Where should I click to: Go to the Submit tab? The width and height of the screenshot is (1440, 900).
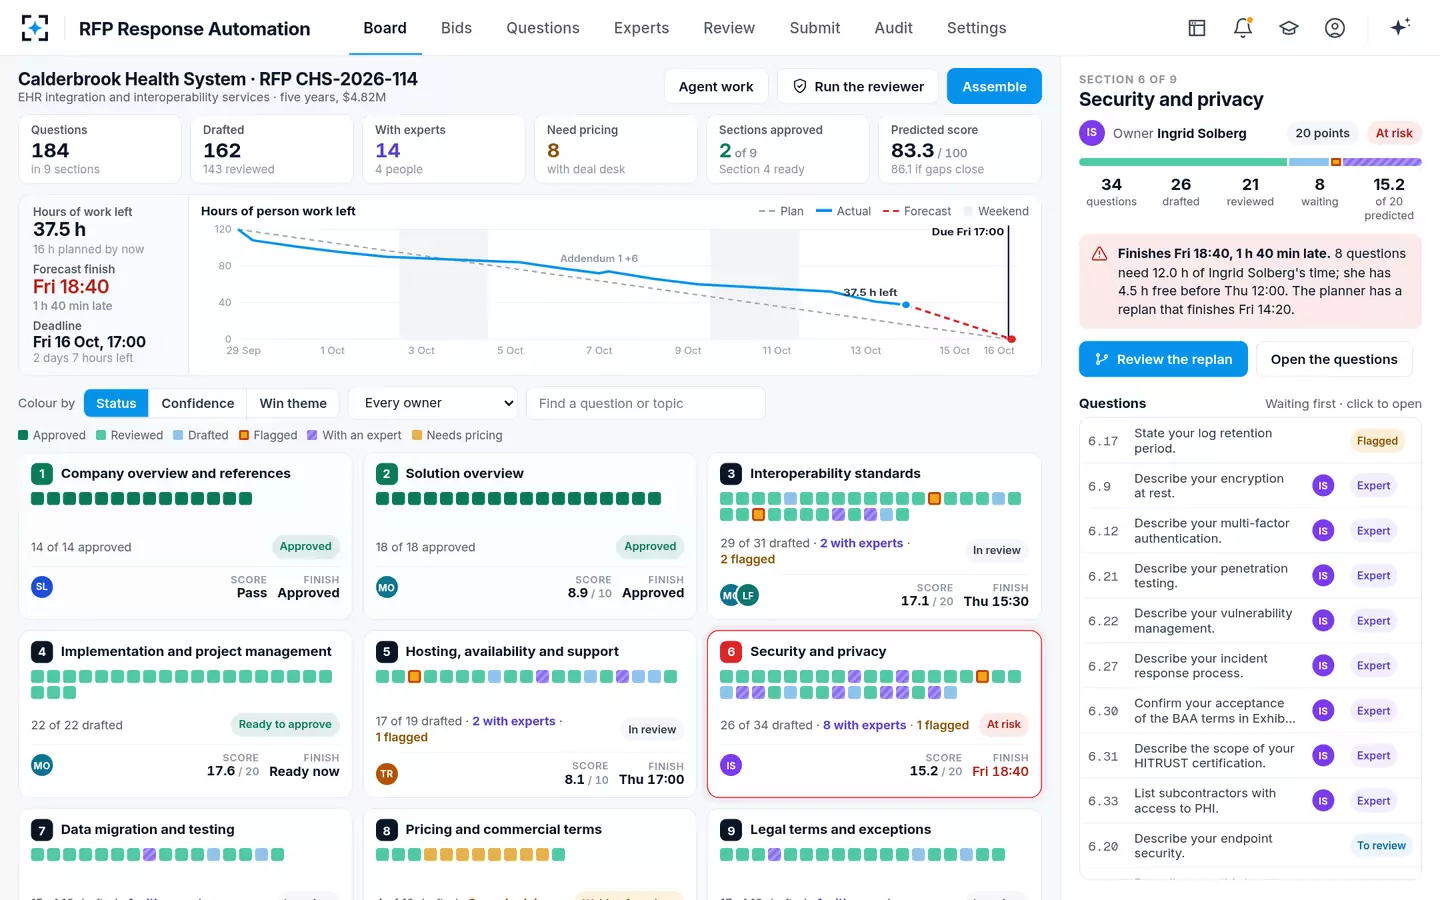(815, 28)
